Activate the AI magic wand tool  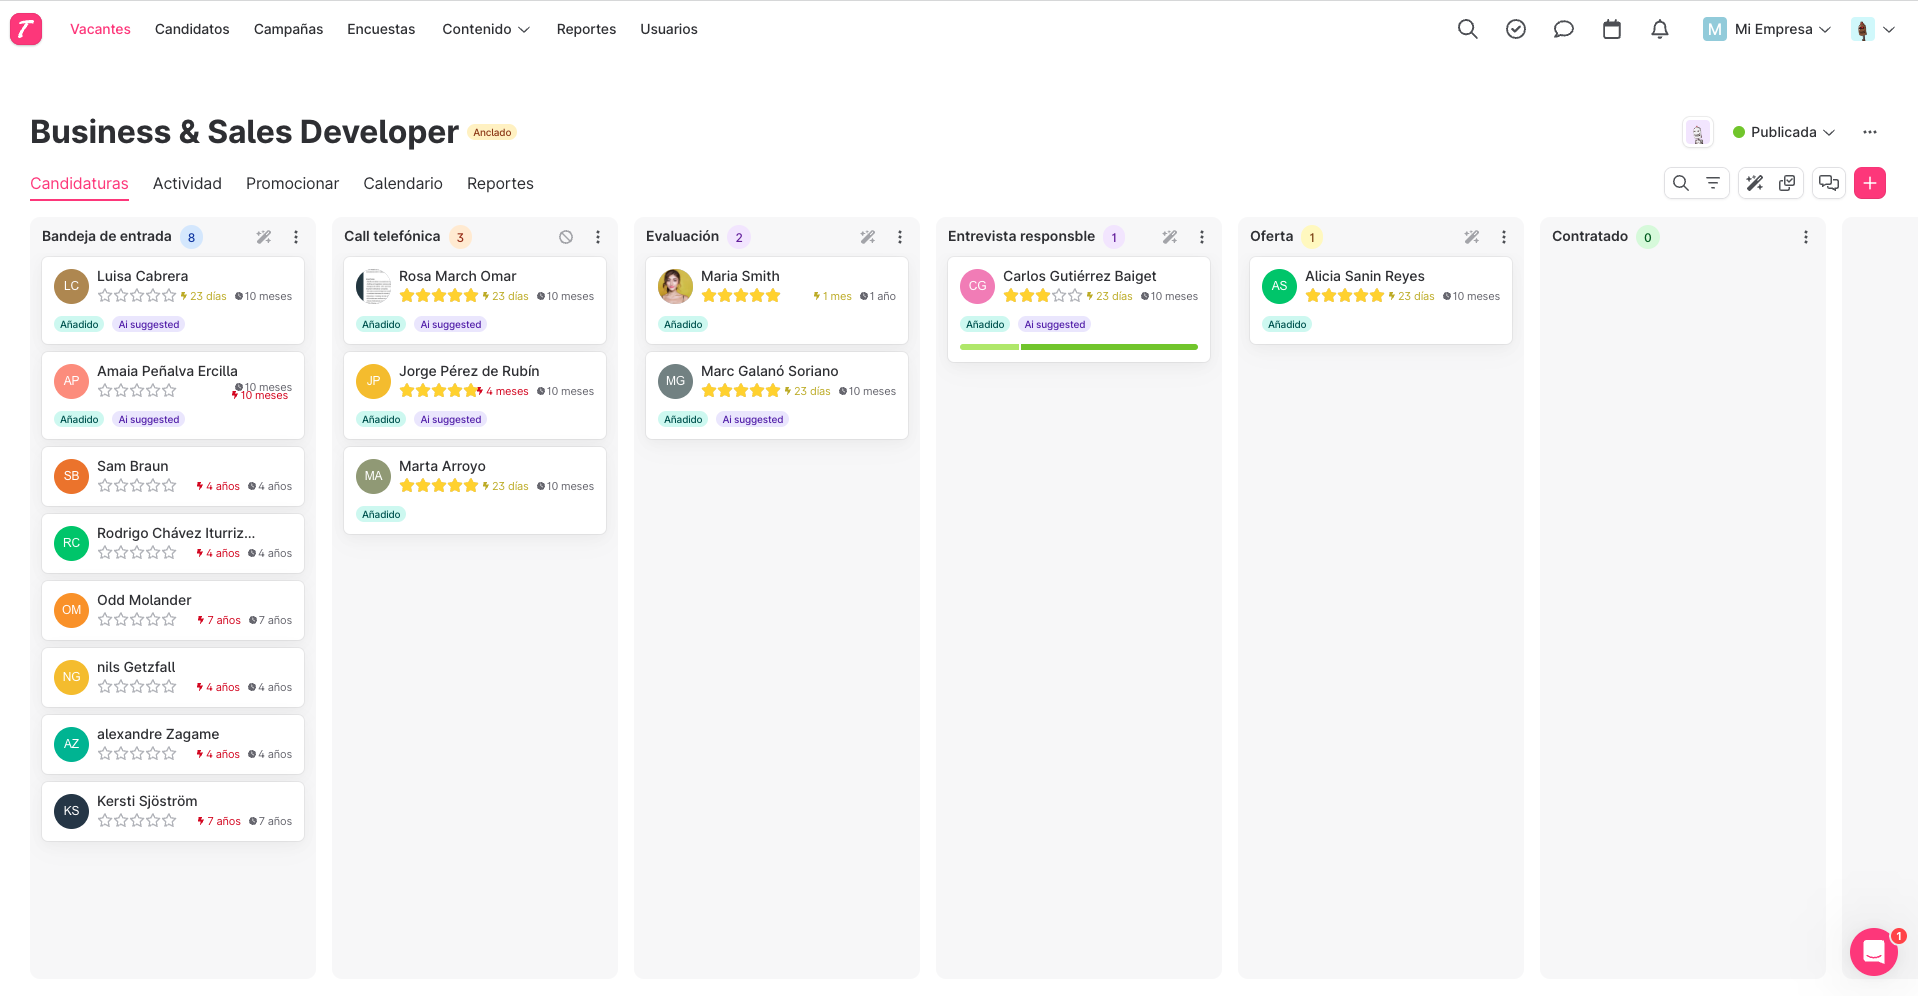point(1755,183)
